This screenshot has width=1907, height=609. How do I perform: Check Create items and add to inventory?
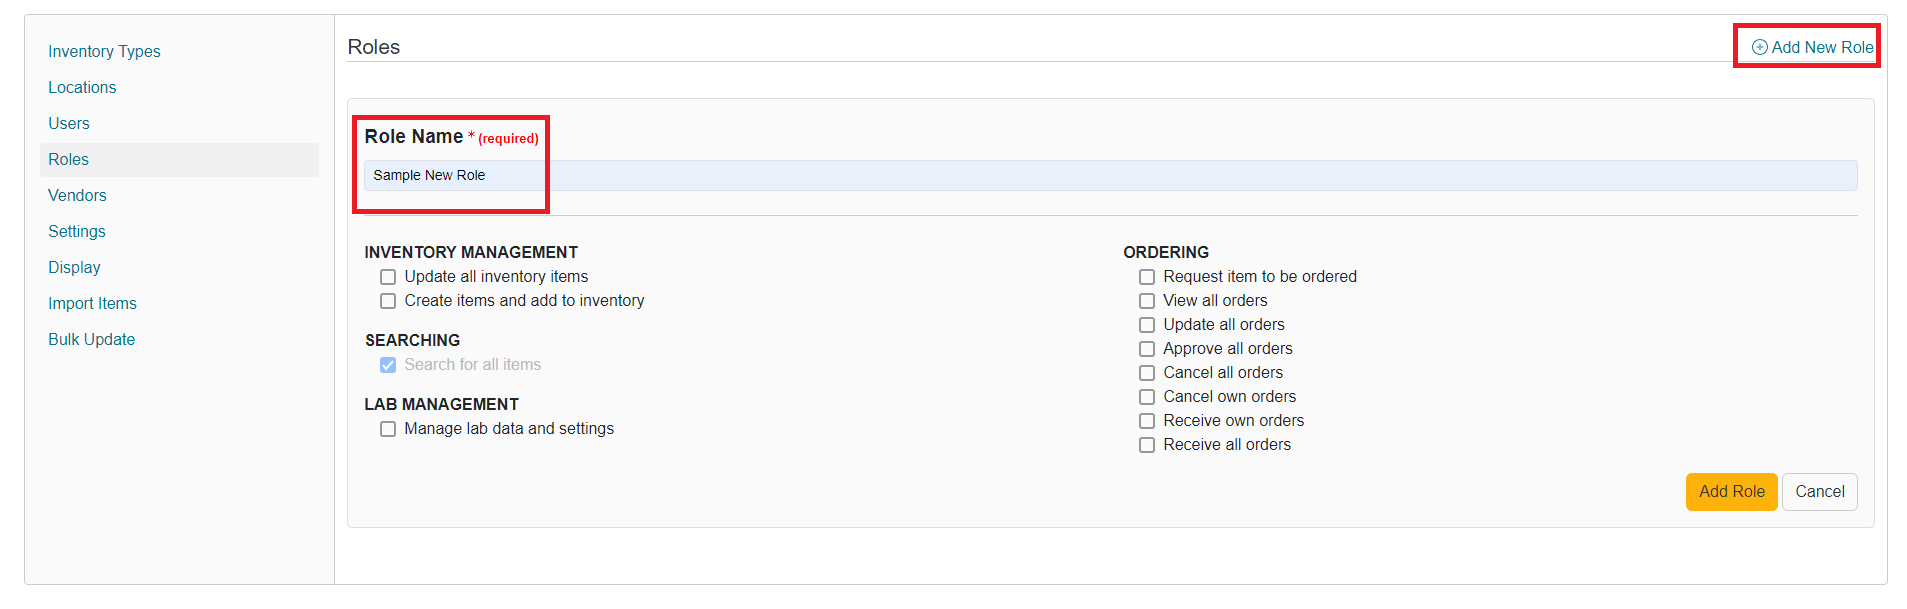pos(387,300)
